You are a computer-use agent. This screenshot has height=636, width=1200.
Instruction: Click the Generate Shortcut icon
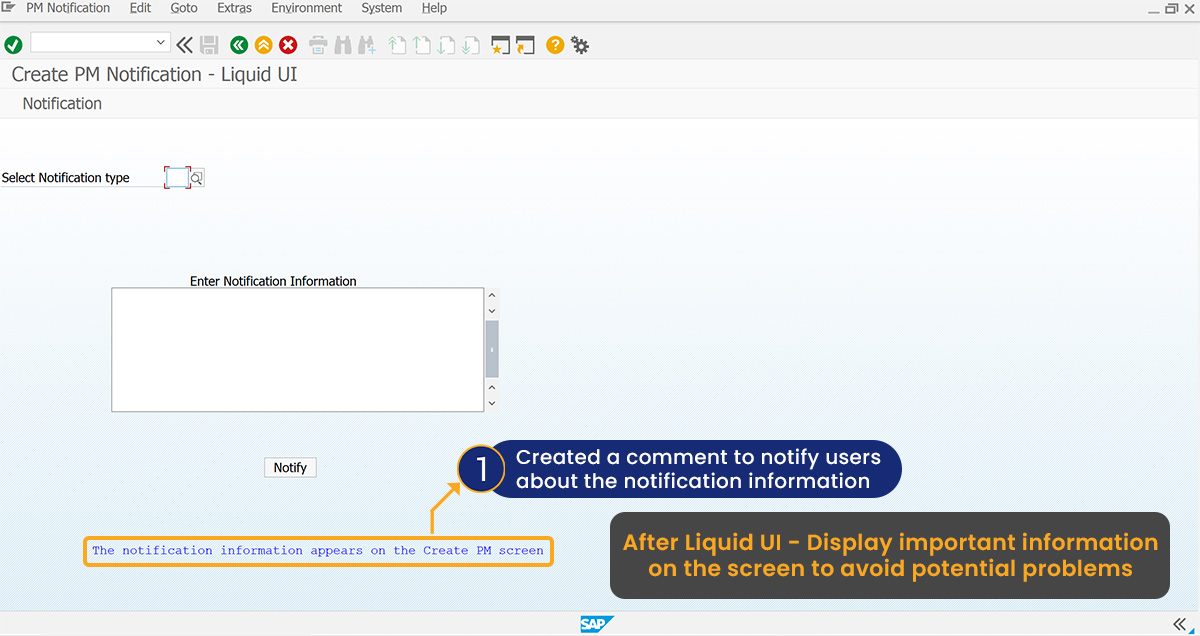coord(525,44)
